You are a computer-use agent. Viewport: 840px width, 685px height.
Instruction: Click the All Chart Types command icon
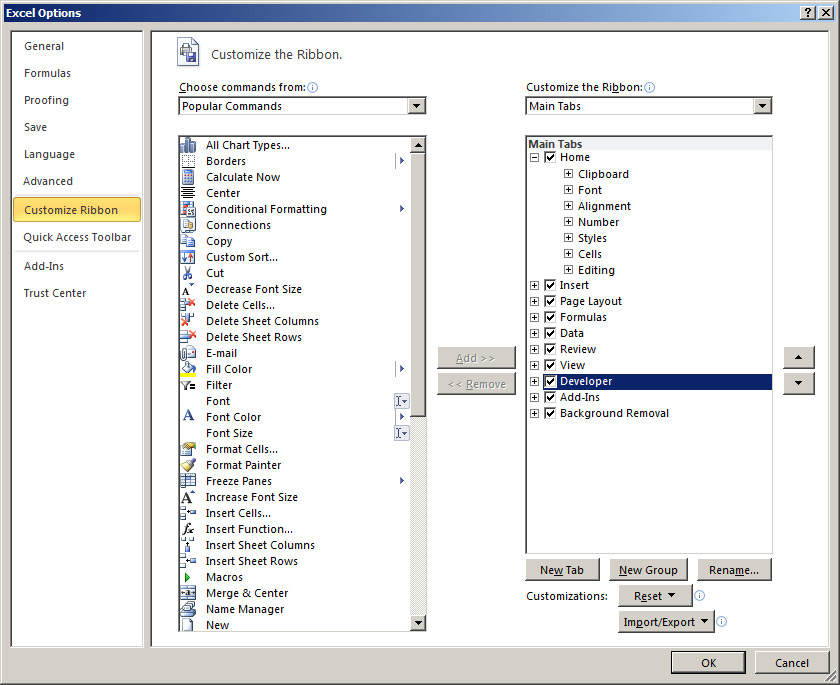[x=188, y=145]
